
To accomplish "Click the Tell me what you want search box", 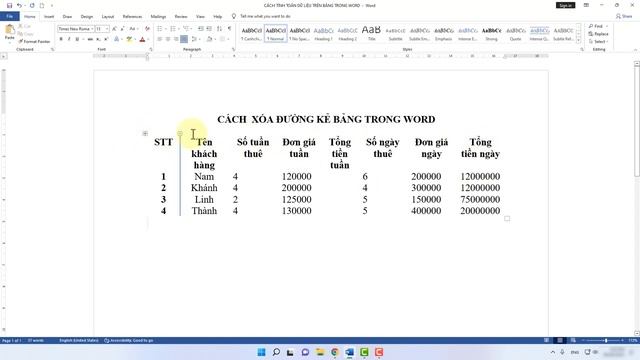I will pos(265,16).
